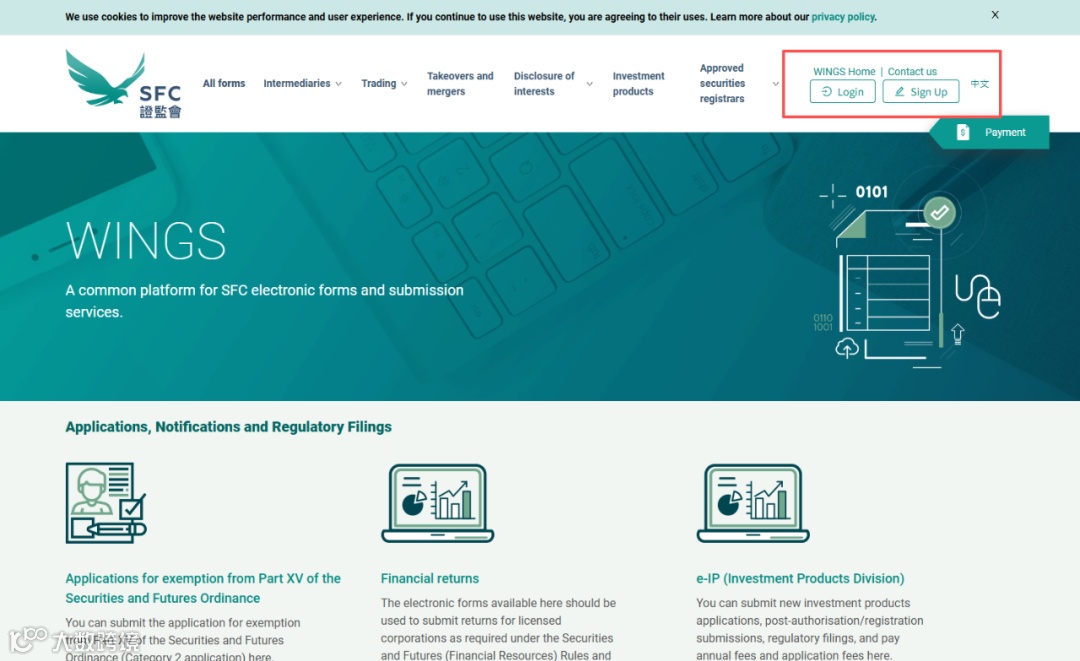The width and height of the screenshot is (1080, 661).
Task: Open Takeovers and mergers menu
Action: point(460,83)
